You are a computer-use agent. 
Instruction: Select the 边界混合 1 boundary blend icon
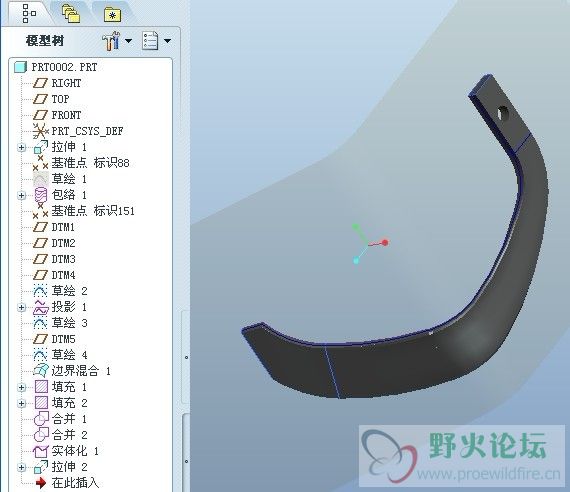41,371
